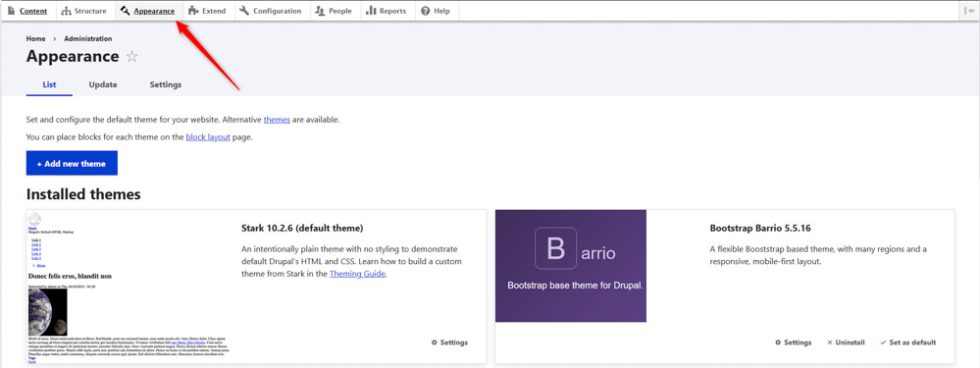Open the 'block layout' page link

click(208, 137)
